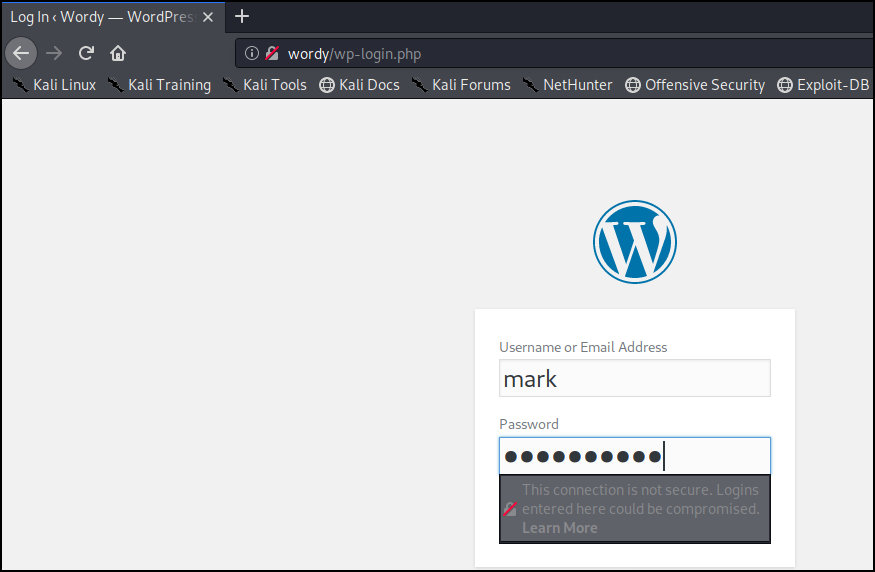Reload the current page

tap(86, 54)
